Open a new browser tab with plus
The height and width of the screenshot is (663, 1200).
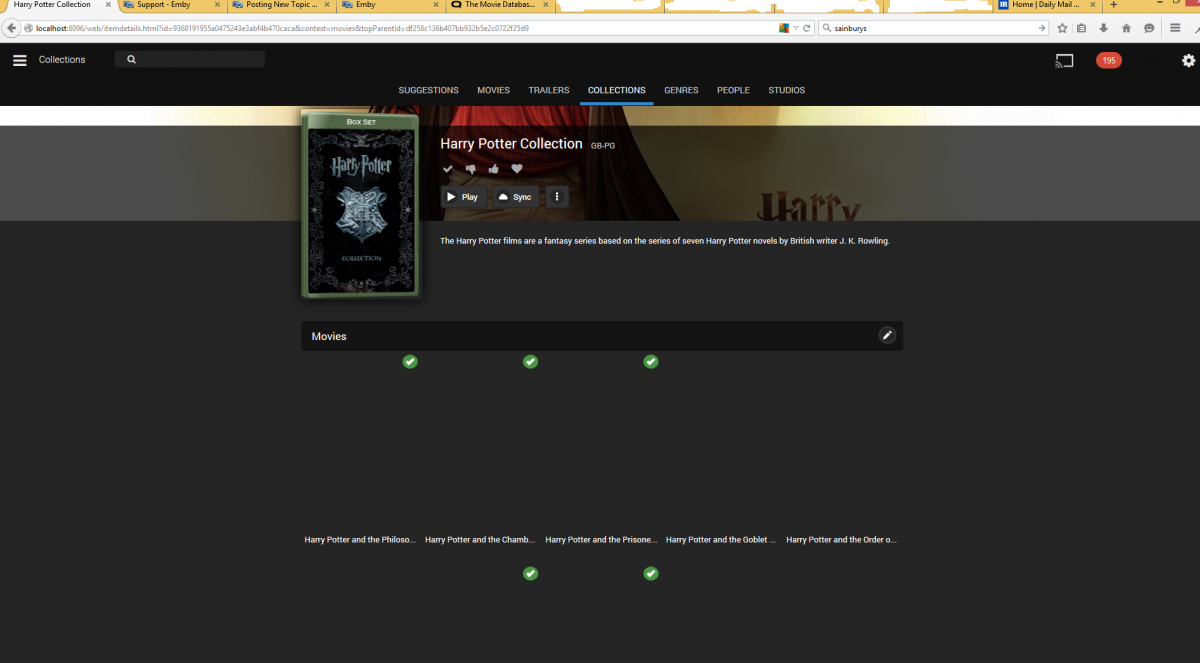[1113, 5]
